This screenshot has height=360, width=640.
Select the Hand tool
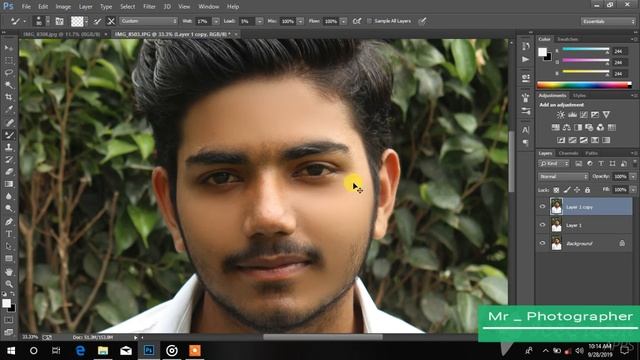click(x=9, y=271)
